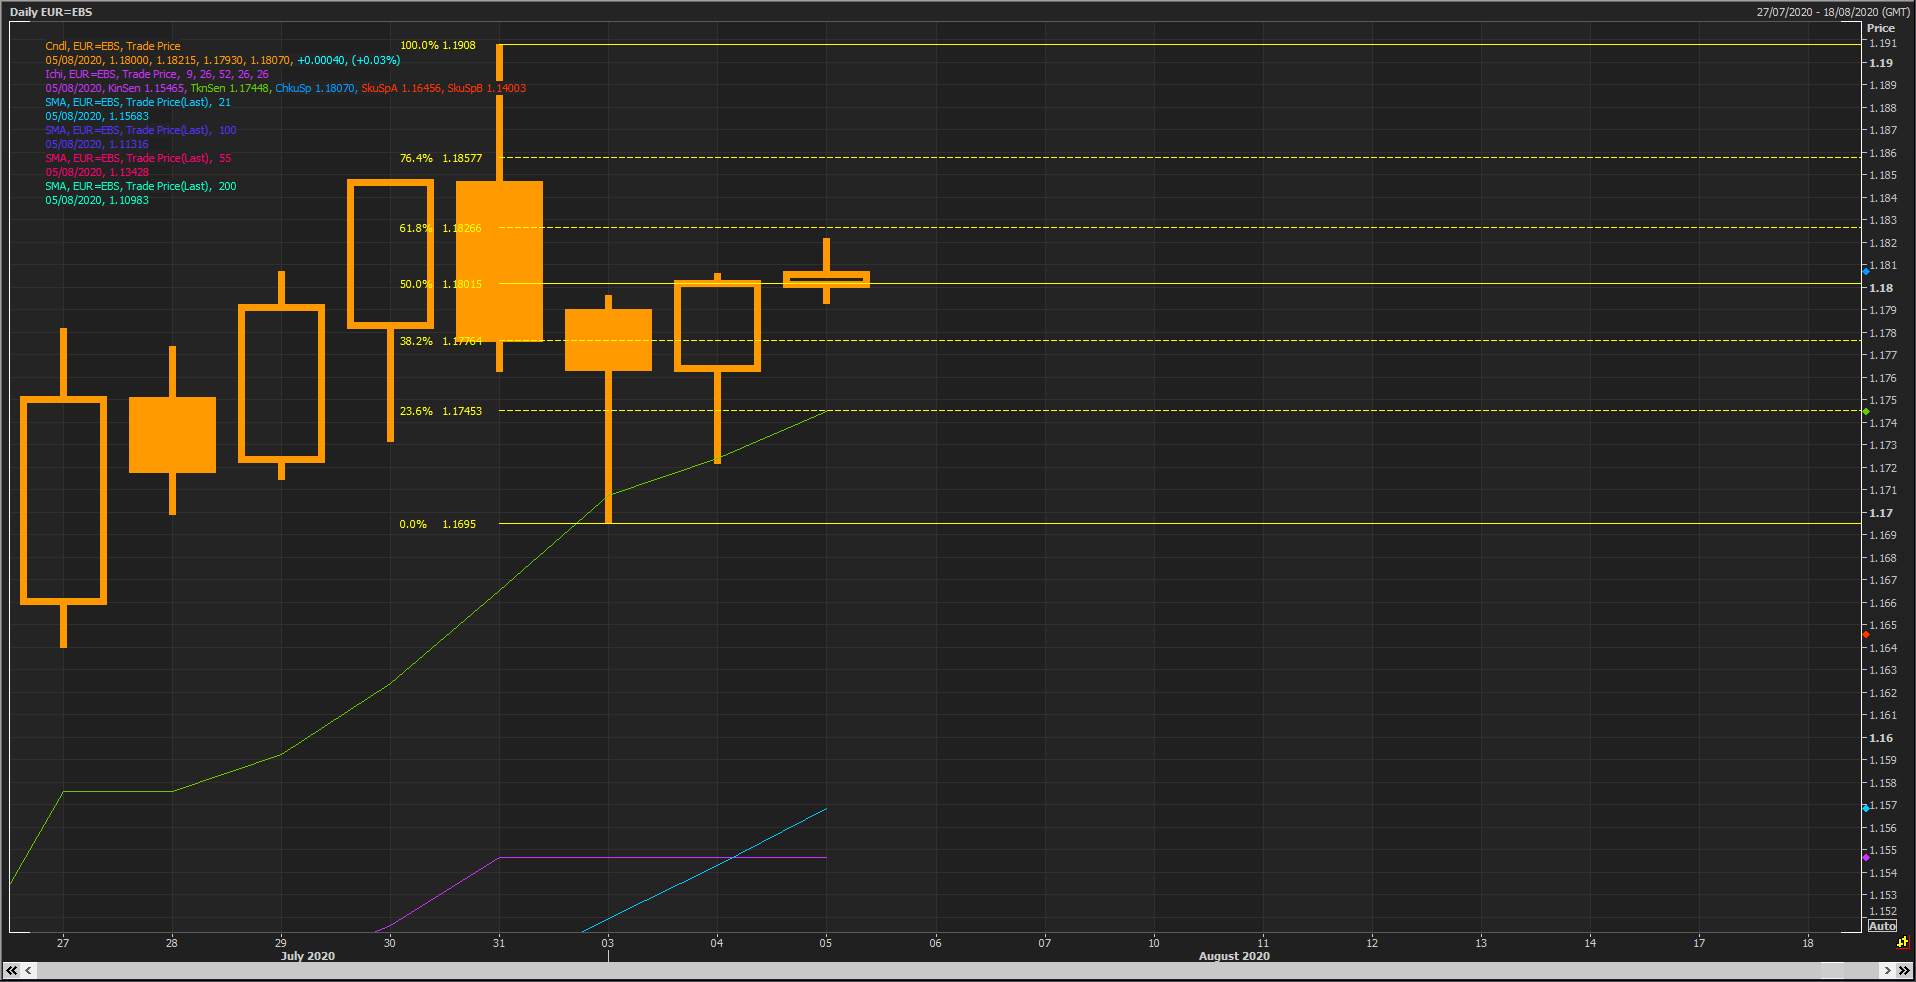Select the SMA 200 legend entry
Screen dimensions: 1916x982
coord(141,186)
